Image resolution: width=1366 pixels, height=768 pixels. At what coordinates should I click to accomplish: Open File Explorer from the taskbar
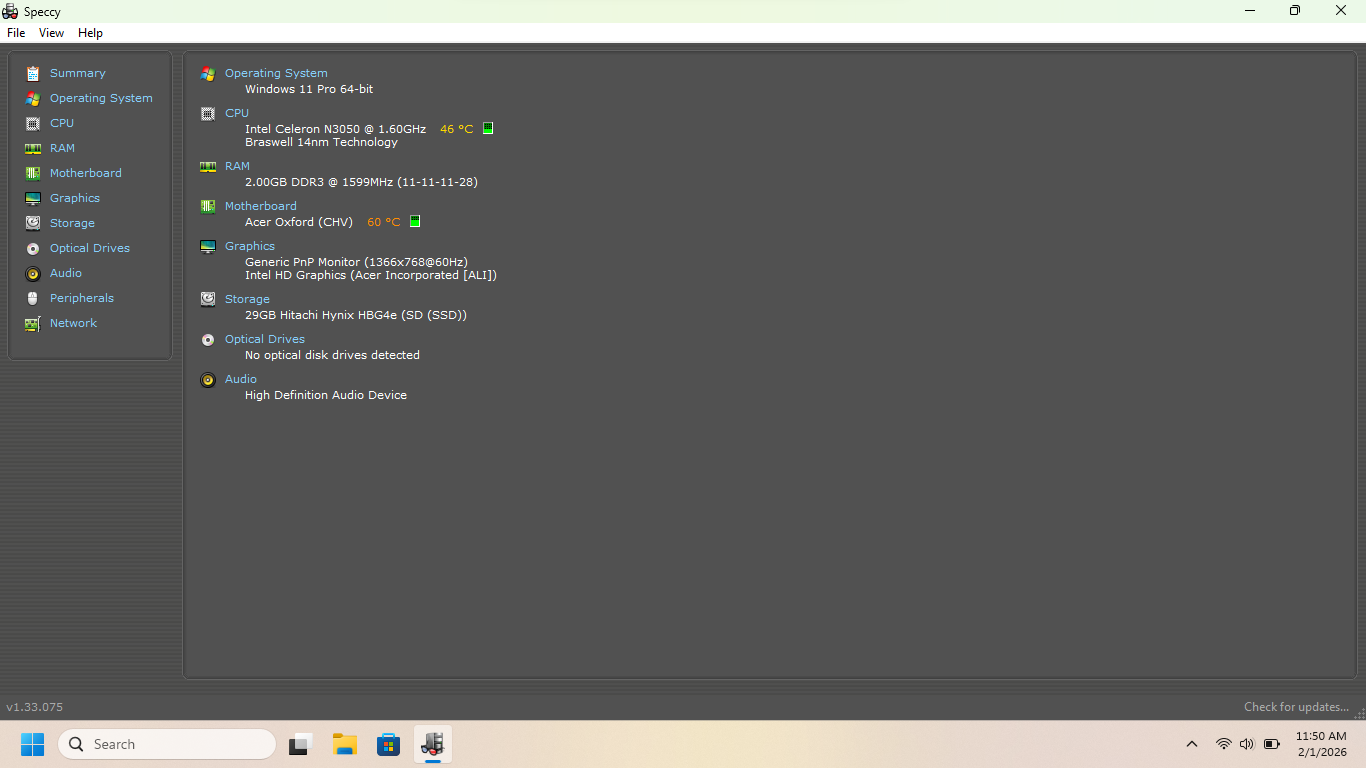345,744
